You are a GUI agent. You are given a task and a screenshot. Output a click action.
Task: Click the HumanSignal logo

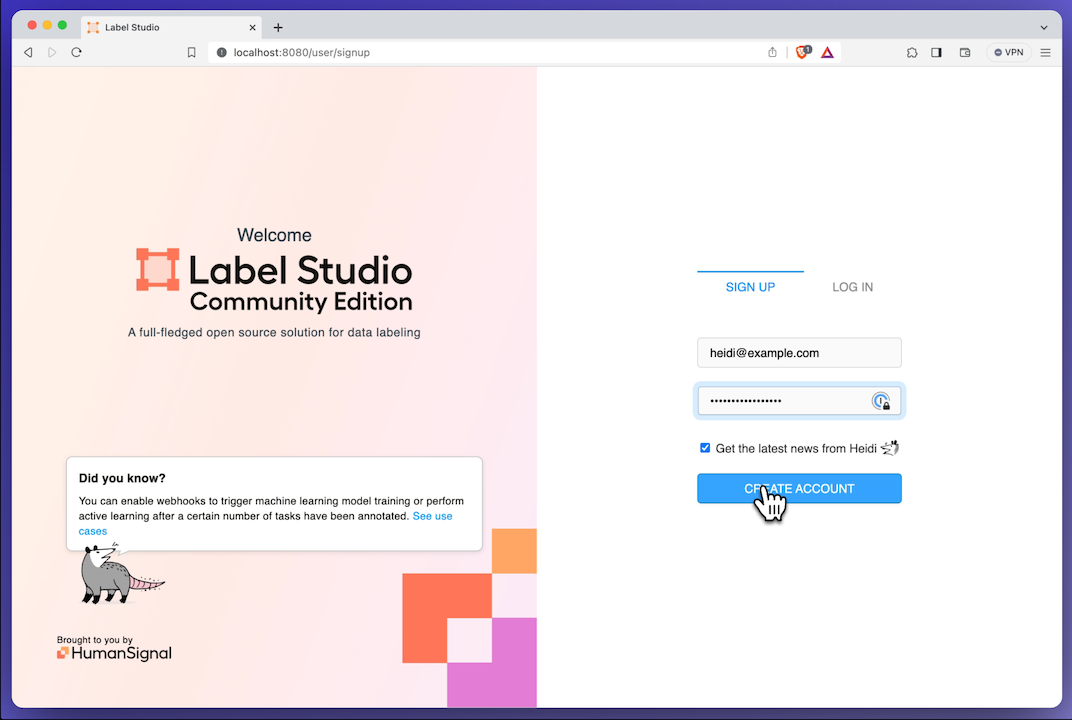click(x=114, y=653)
